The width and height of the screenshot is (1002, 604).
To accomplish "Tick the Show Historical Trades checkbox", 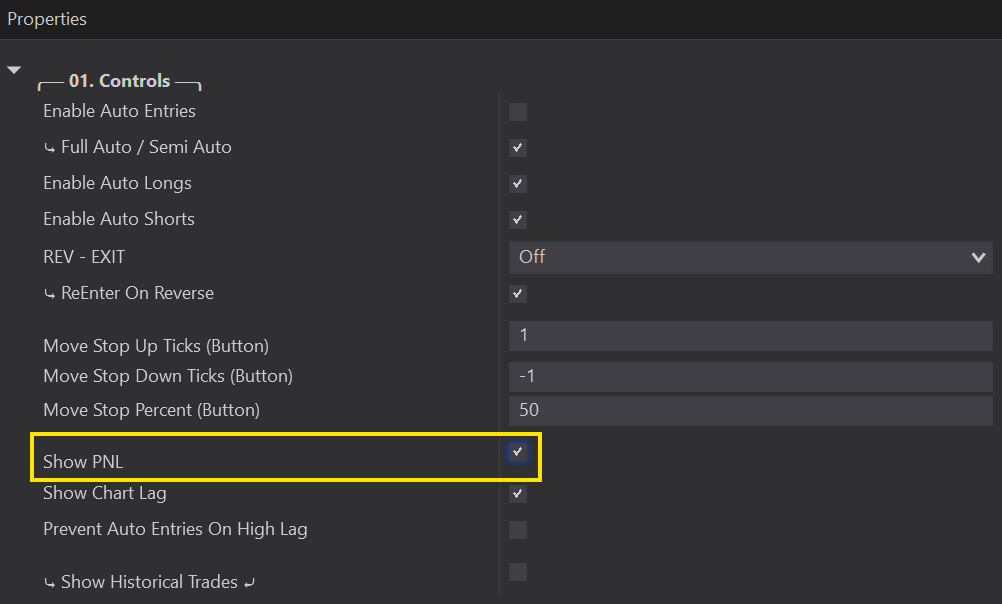I will (x=517, y=572).
